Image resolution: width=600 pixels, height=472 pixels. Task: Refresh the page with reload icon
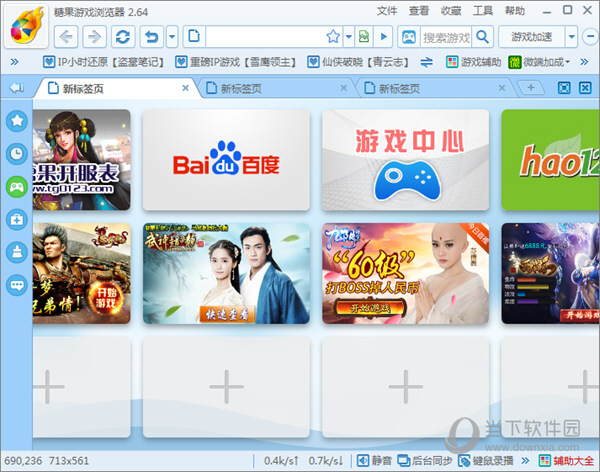click(x=123, y=37)
